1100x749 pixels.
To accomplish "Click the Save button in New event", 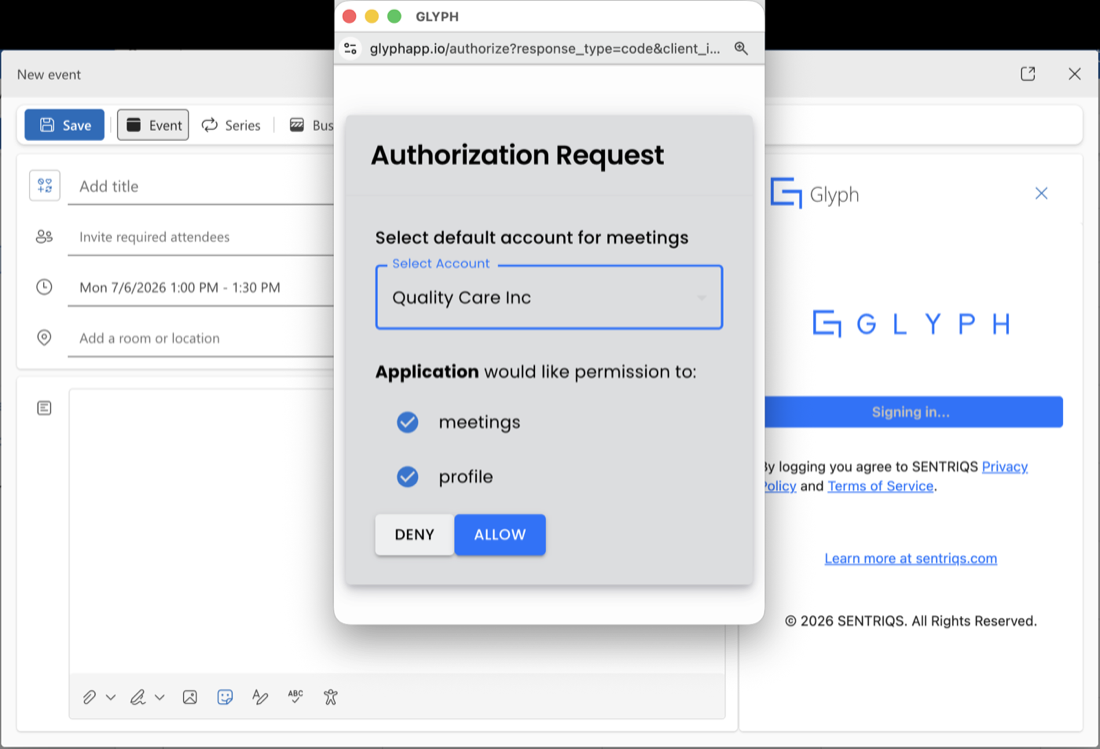I will click(65, 125).
